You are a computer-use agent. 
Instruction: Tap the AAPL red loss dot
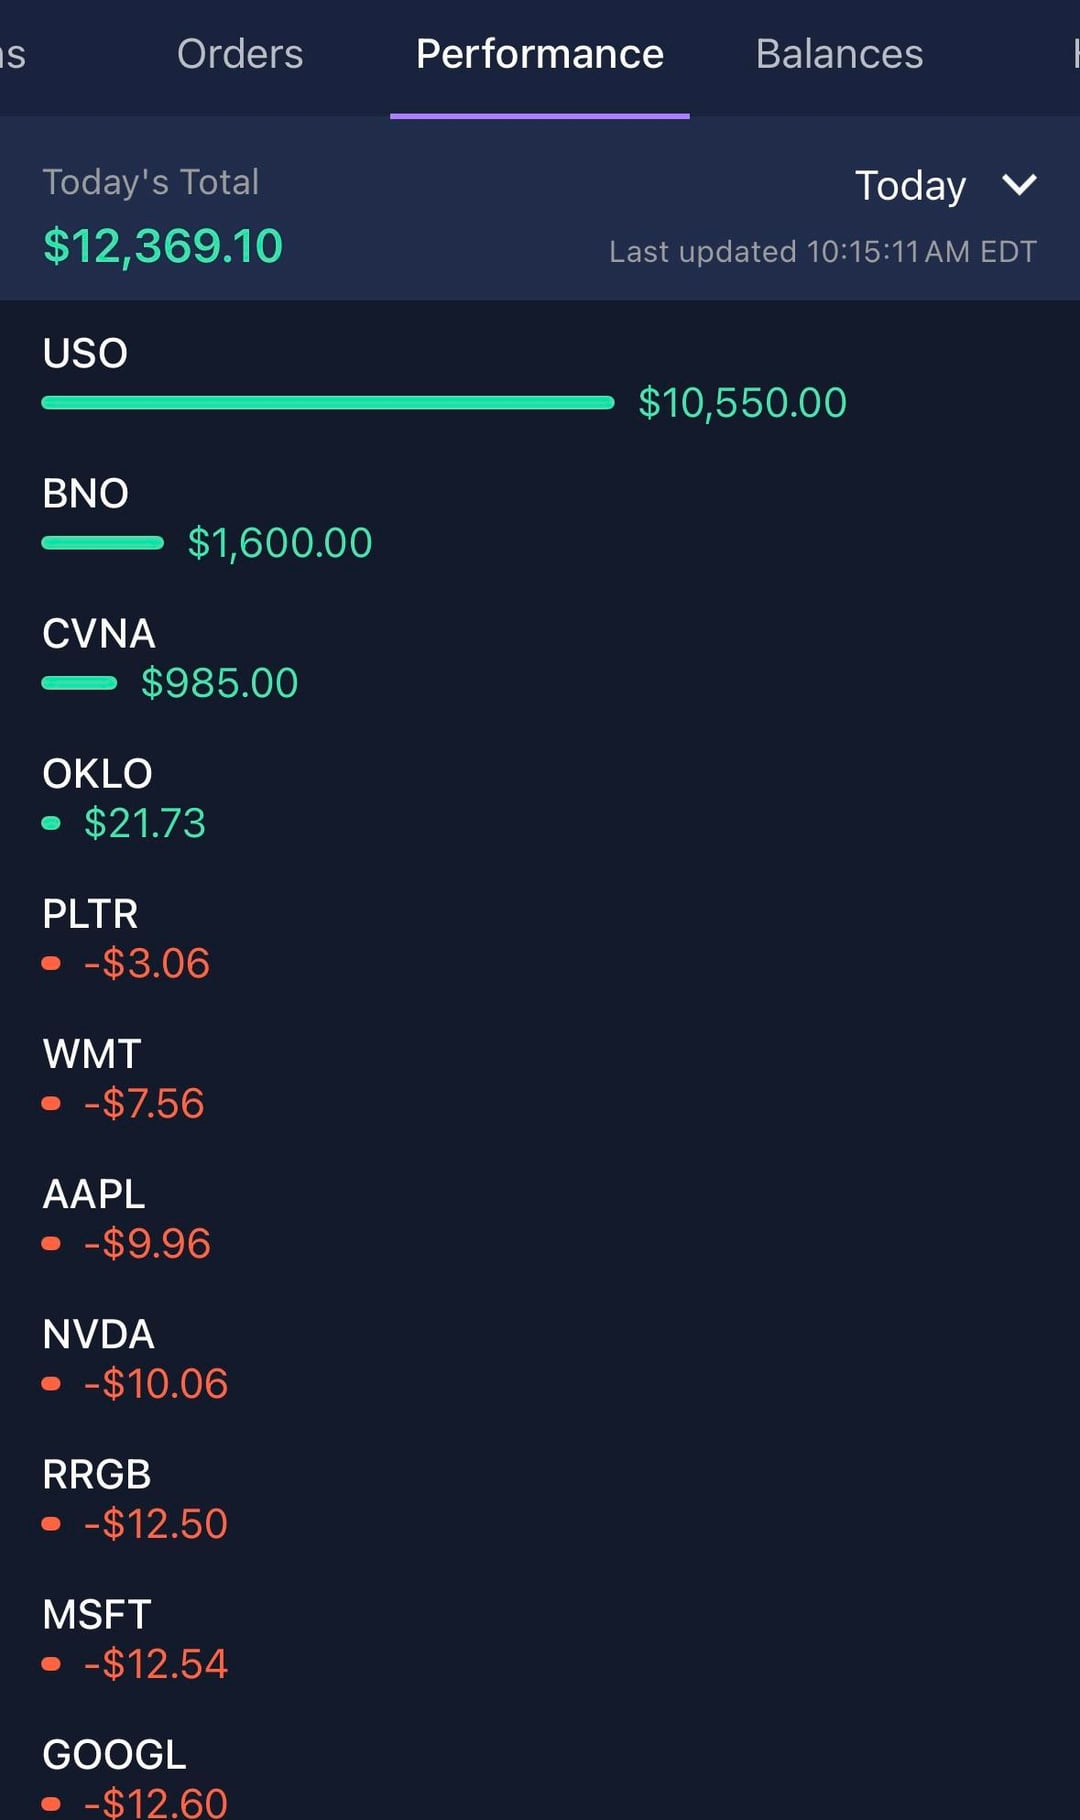pyautogui.click(x=51, y=1243)
